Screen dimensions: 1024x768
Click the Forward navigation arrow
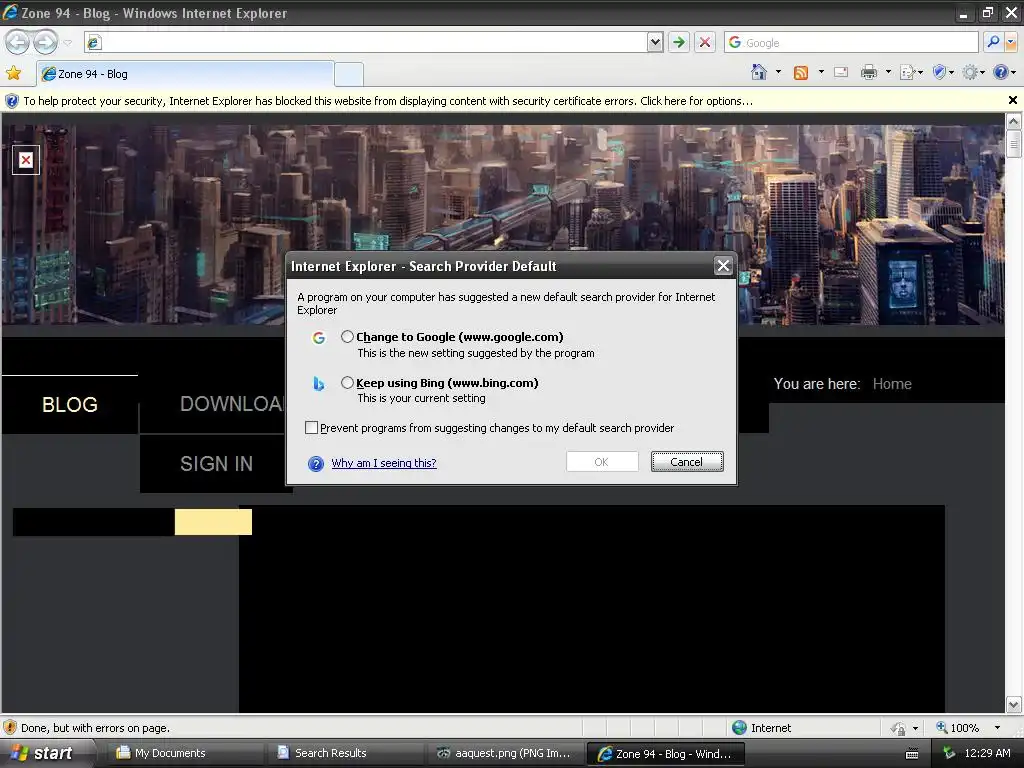[45, 42]
